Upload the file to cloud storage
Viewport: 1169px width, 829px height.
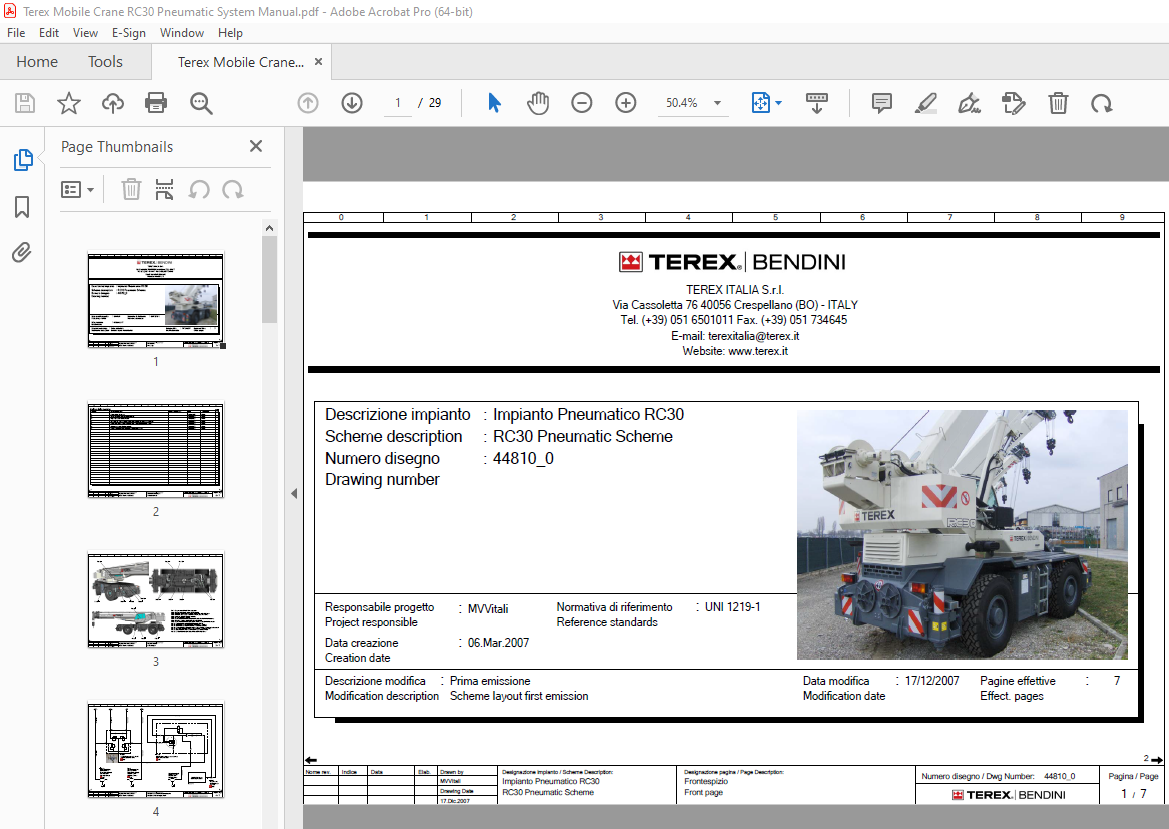click(x=113, y=103)
